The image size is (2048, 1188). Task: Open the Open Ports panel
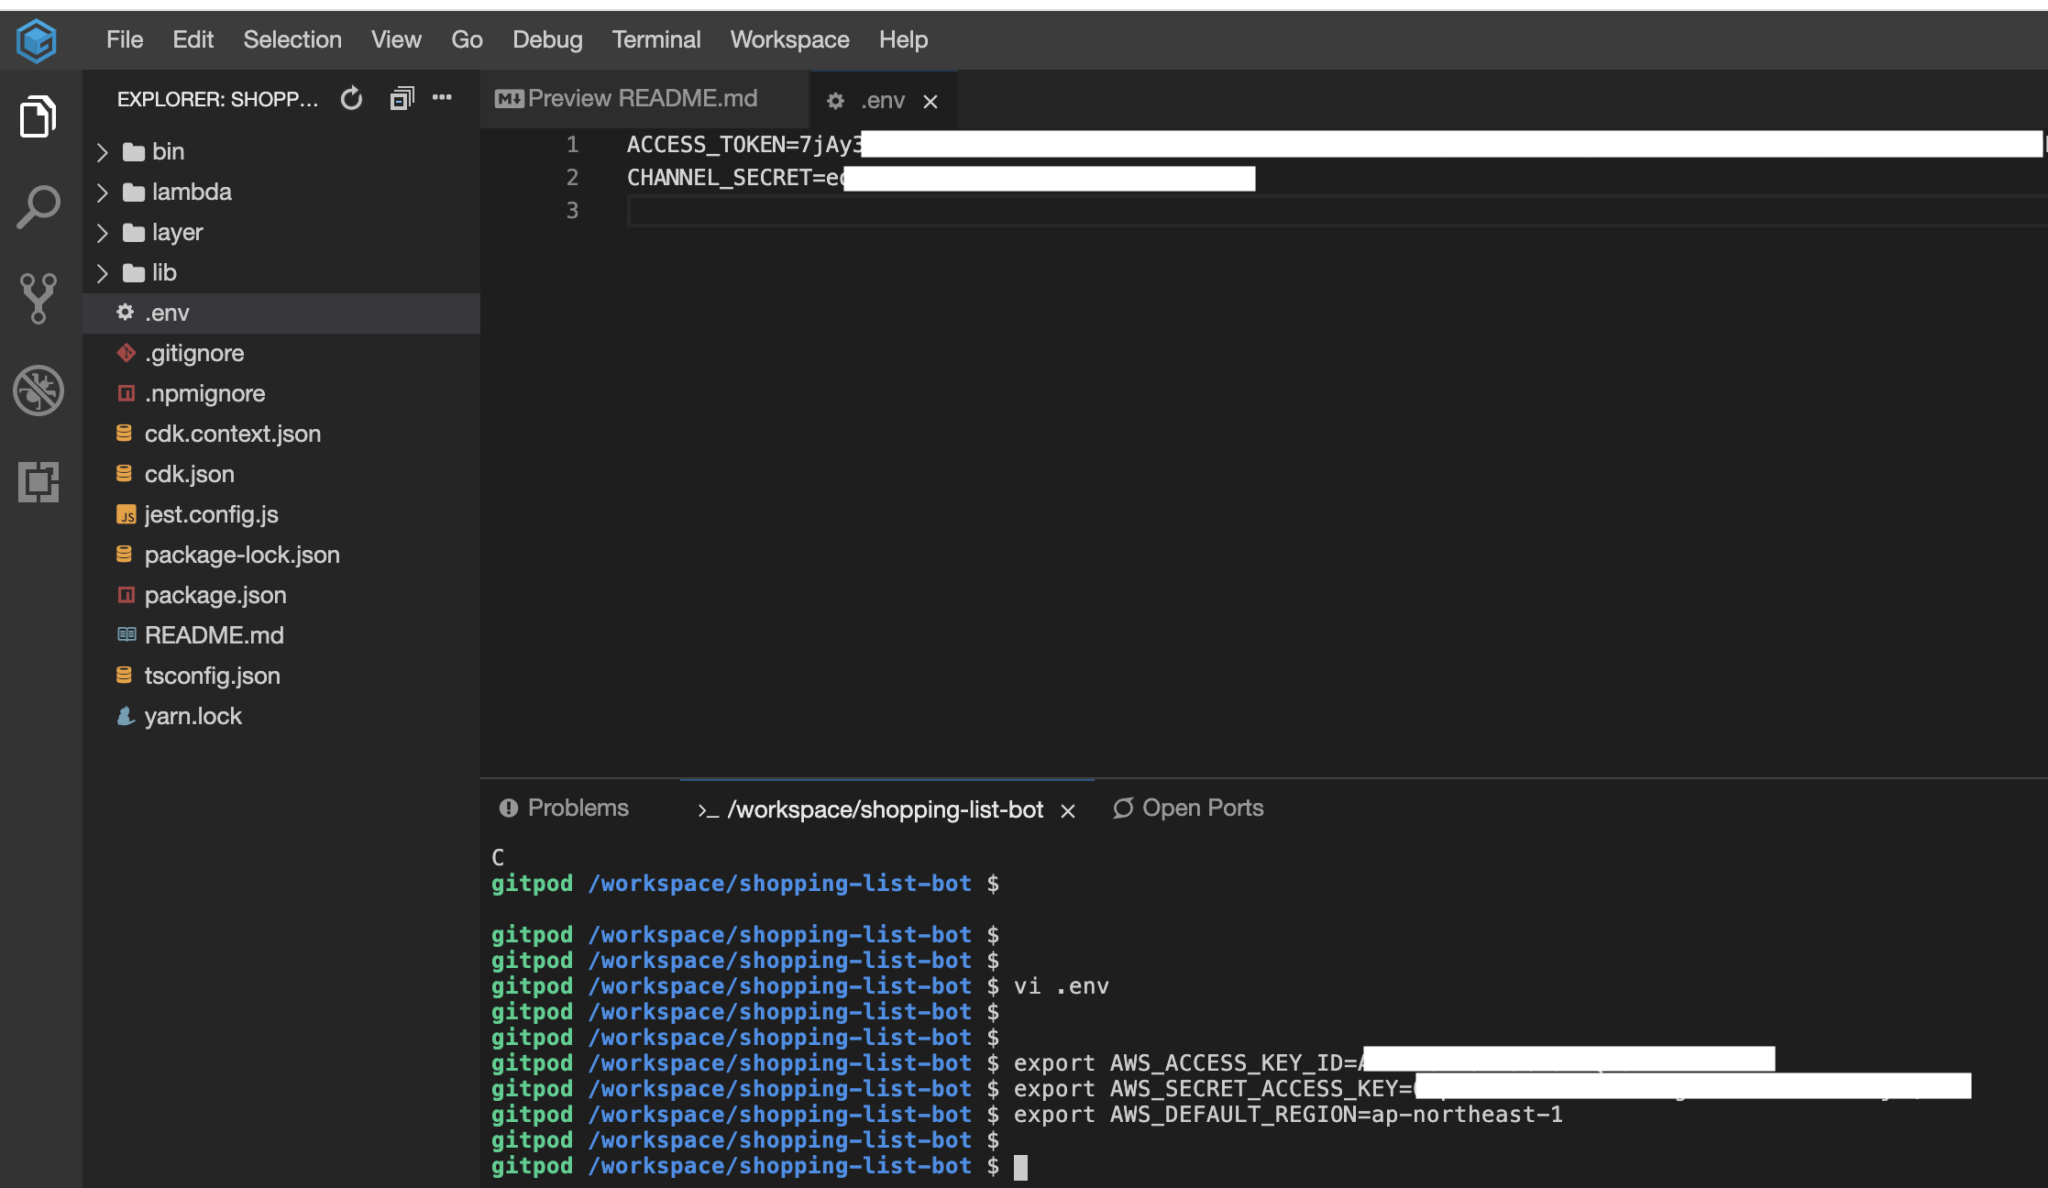click(1200, 808)
